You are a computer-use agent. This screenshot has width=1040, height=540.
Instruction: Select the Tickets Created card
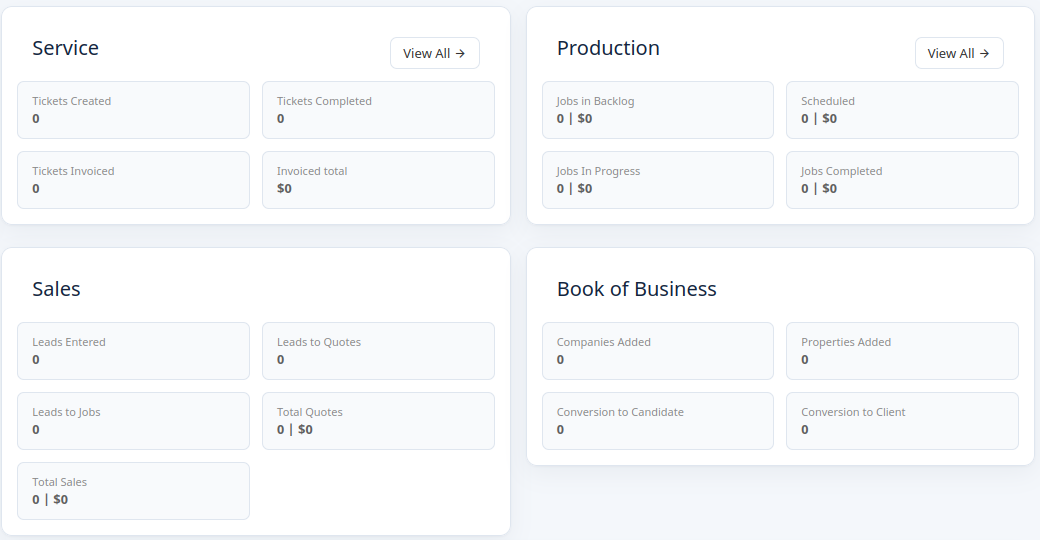click(133, 110)
